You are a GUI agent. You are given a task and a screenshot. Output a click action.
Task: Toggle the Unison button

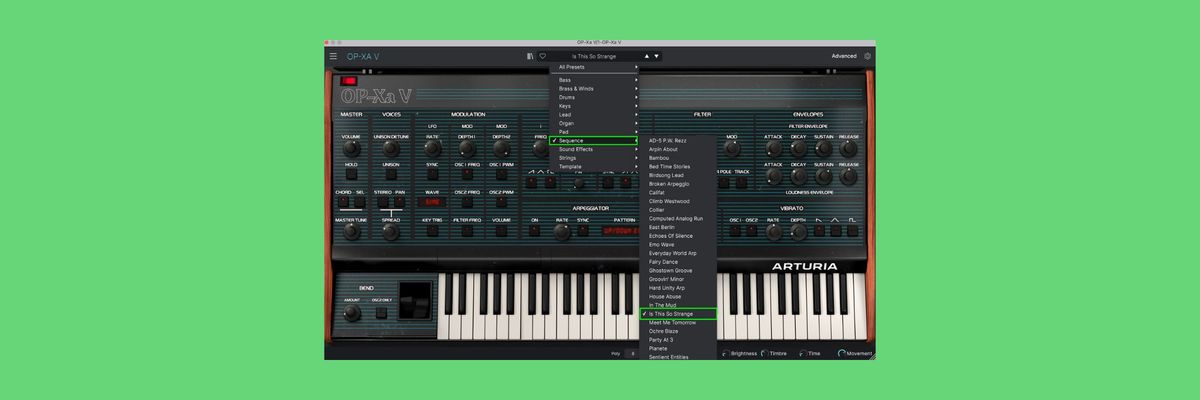point(391,174)
